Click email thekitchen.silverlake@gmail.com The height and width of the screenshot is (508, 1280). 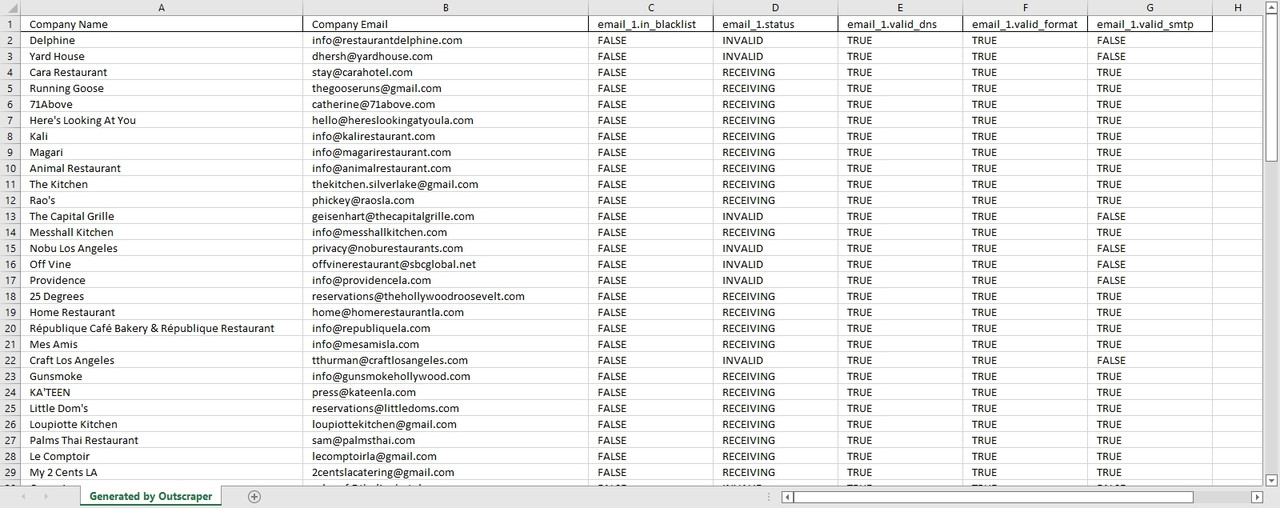click(x=395, y=184)
